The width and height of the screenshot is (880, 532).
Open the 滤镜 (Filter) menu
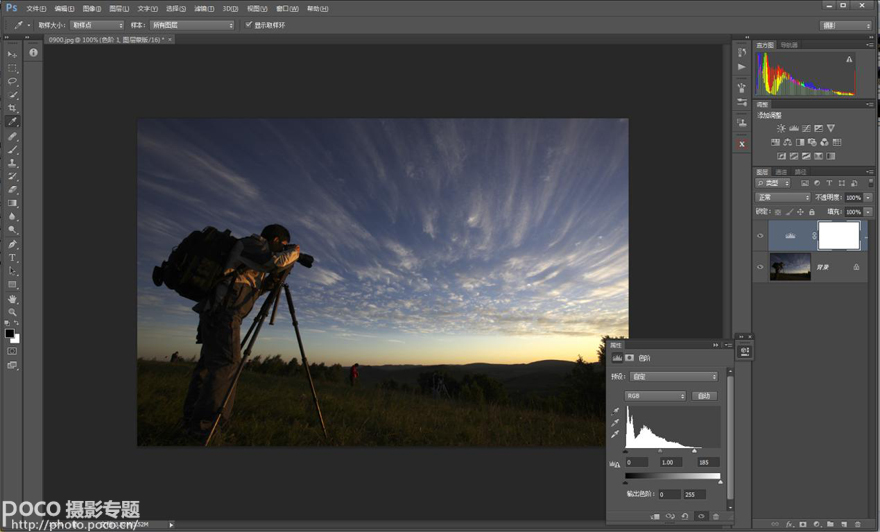click(x=205, y=8)
